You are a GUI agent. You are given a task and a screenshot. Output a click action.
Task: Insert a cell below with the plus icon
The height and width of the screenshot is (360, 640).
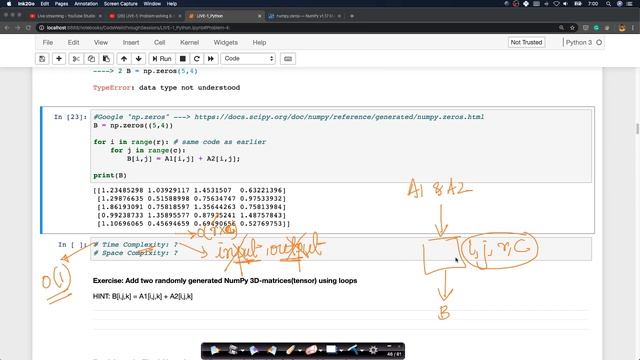(59, 59)
